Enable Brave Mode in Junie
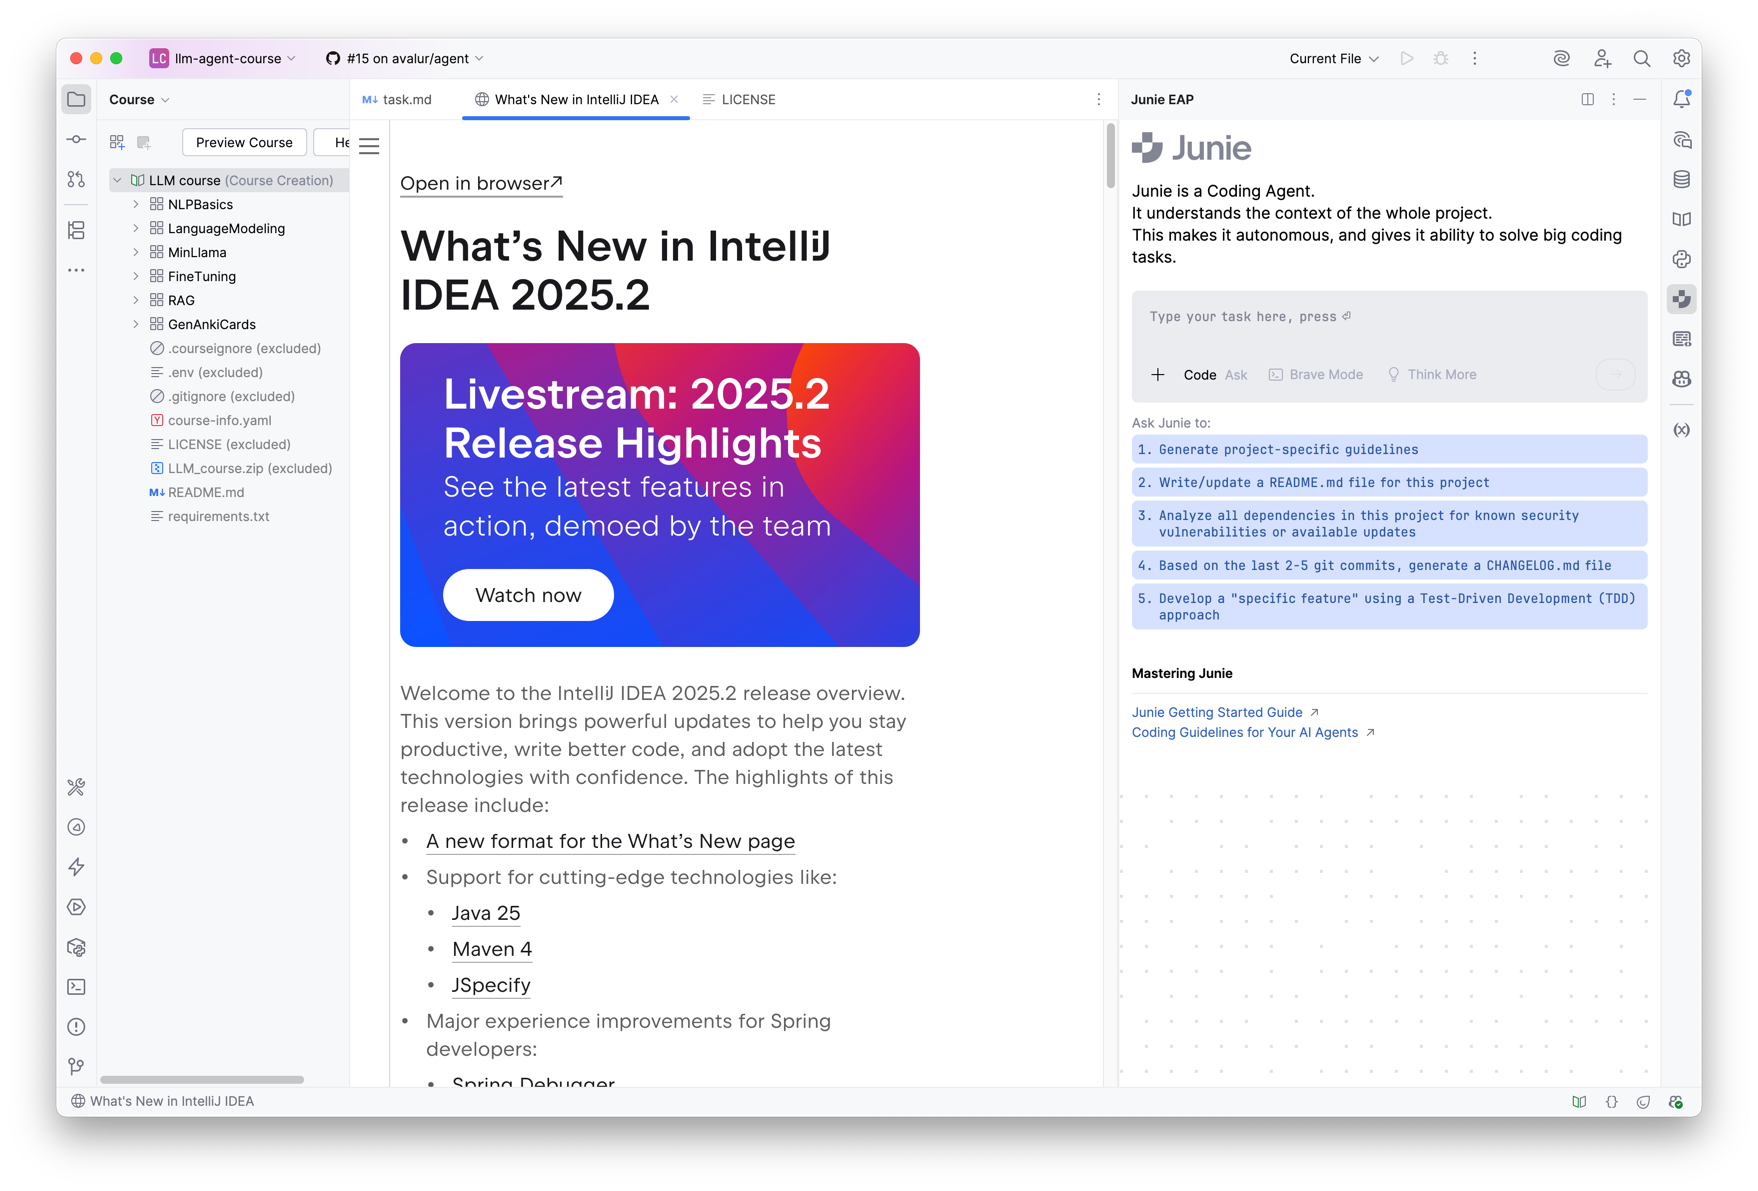The image size is (1758, 1191). point(1316,374)
